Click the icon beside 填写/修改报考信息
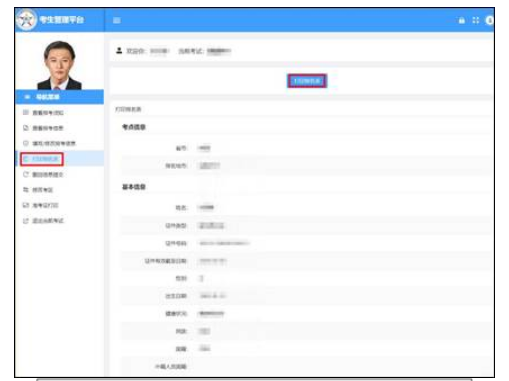Image resolution: width=509 pixels, height=381 pixels. [26, 143]
